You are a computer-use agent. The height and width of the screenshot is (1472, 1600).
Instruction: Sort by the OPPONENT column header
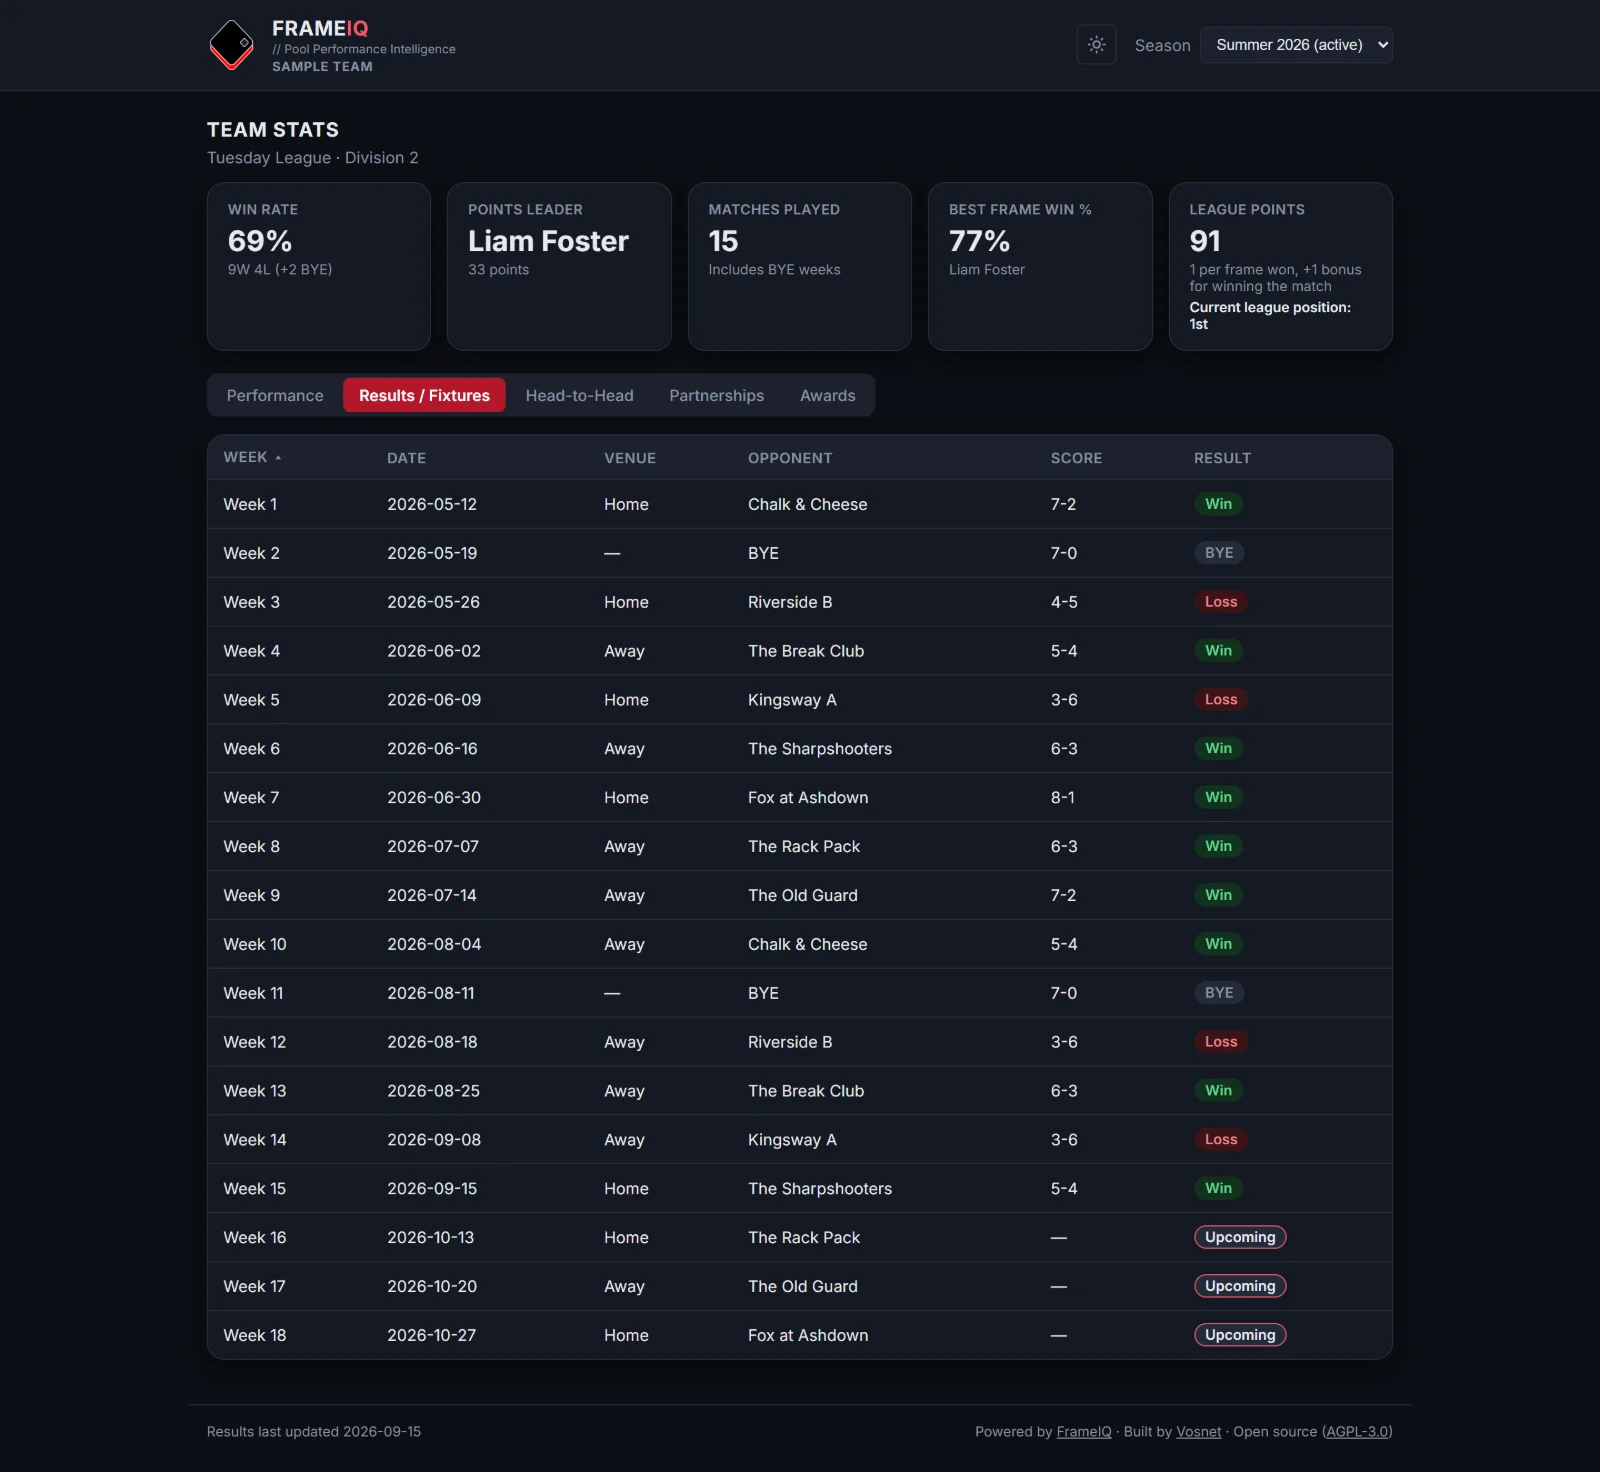click(x=790, y=458)
